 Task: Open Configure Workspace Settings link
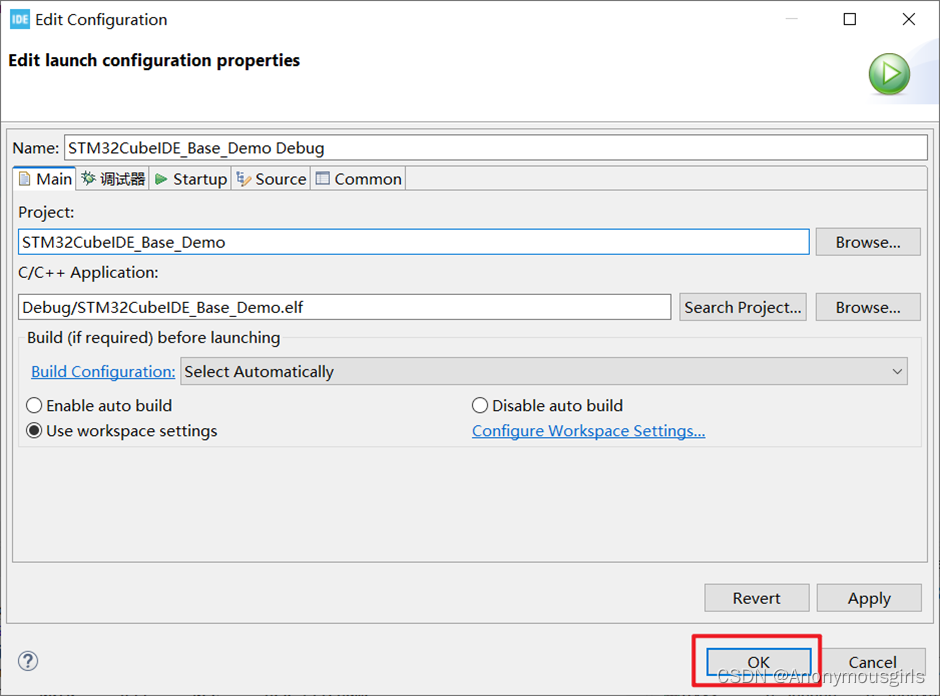(588, 431)
